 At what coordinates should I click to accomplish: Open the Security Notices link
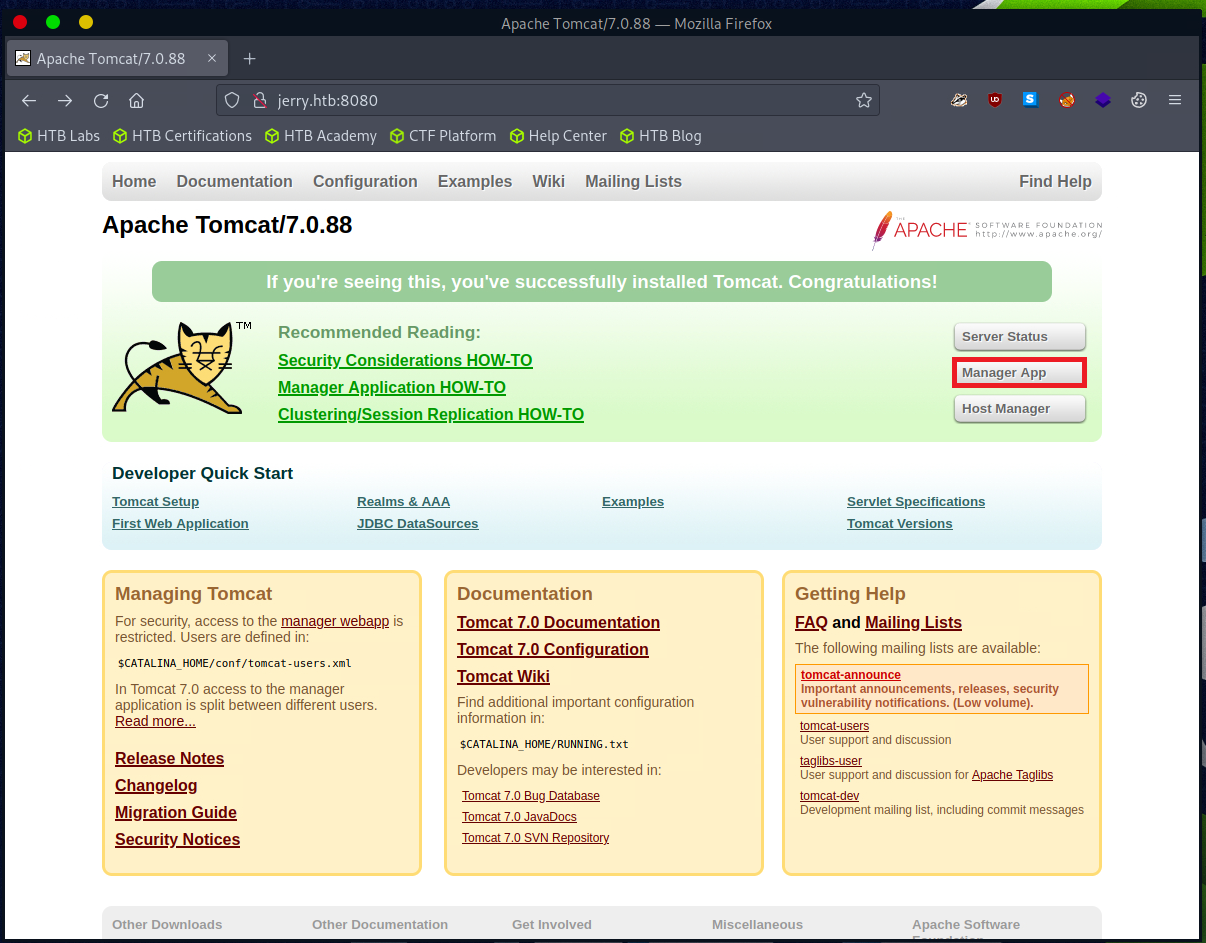[x=177, y=840]
